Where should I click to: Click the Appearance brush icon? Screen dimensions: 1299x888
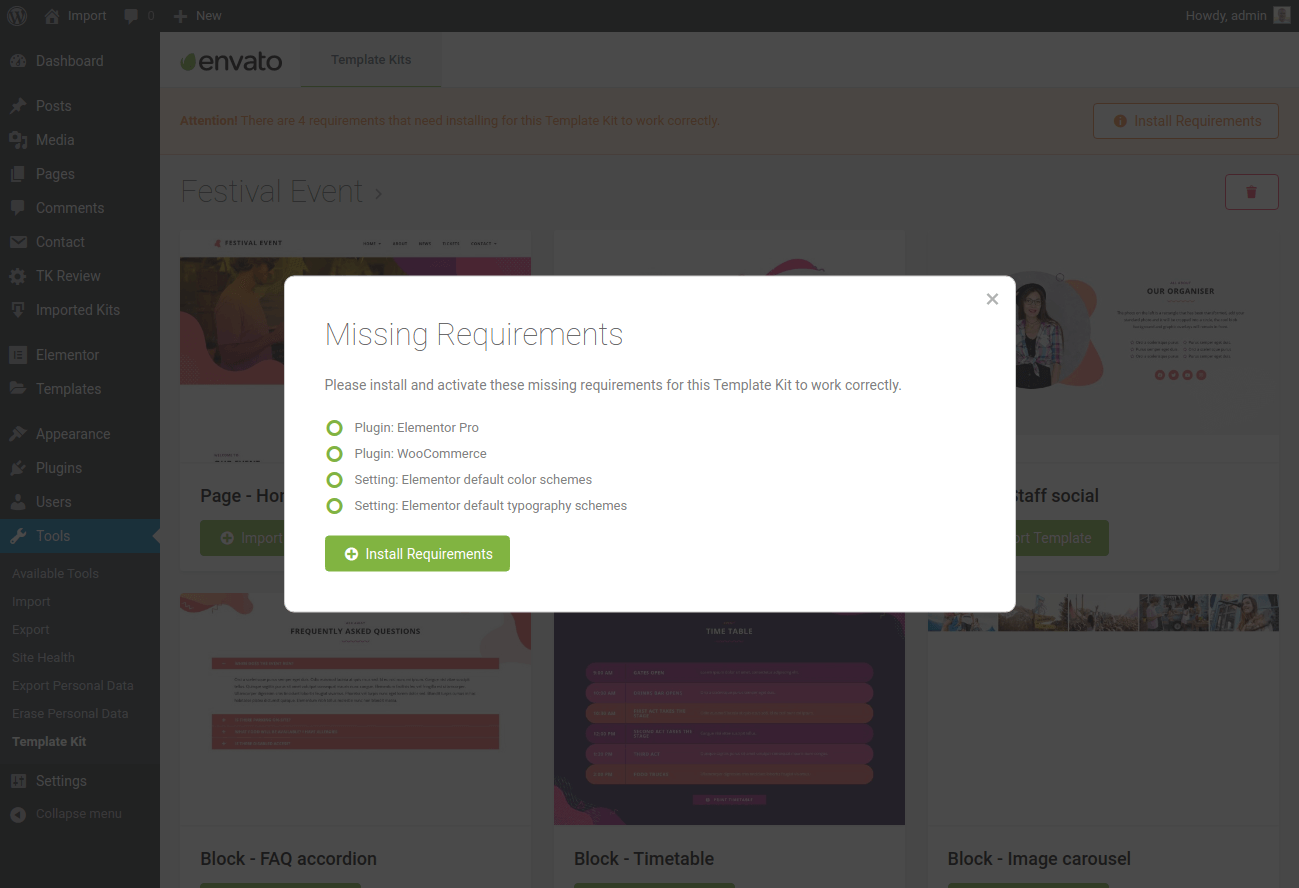18,434
